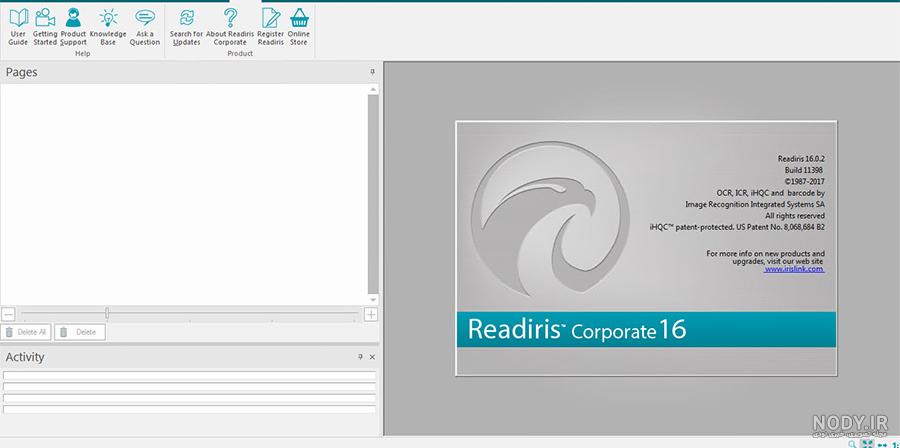The image size is (900, 448).
Task: Pin the Pages panel
Action: 372,72
